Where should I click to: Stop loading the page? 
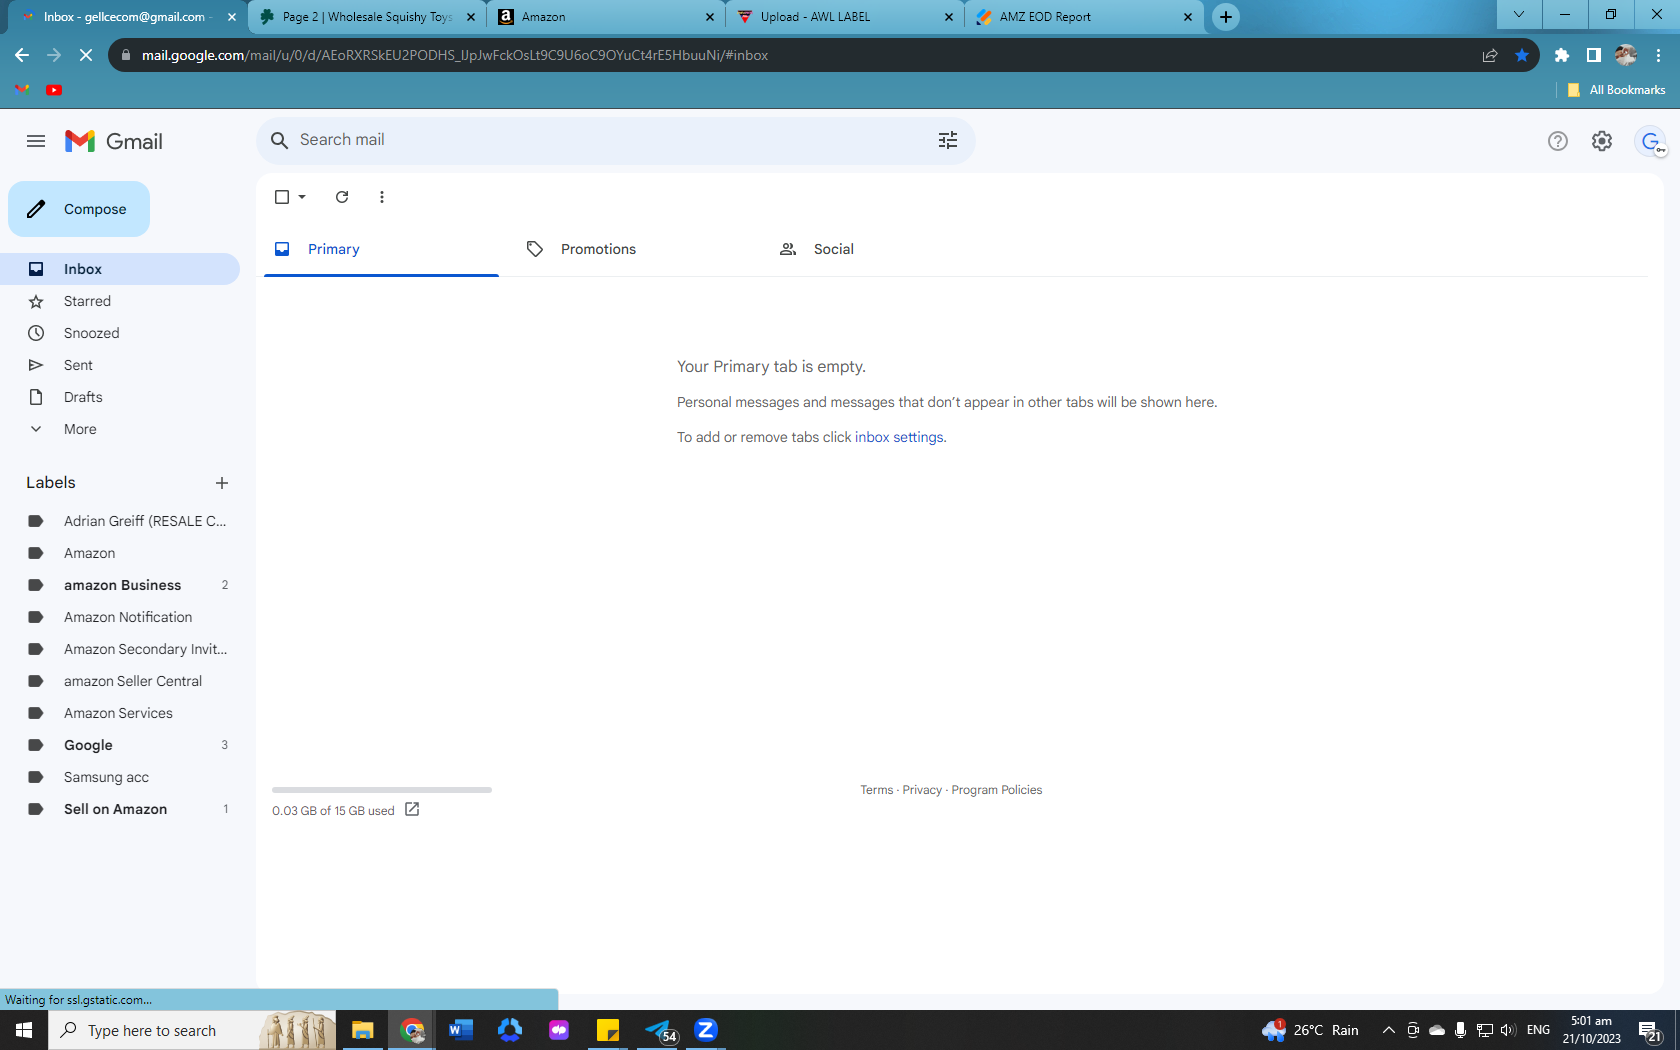pos(86,55)
